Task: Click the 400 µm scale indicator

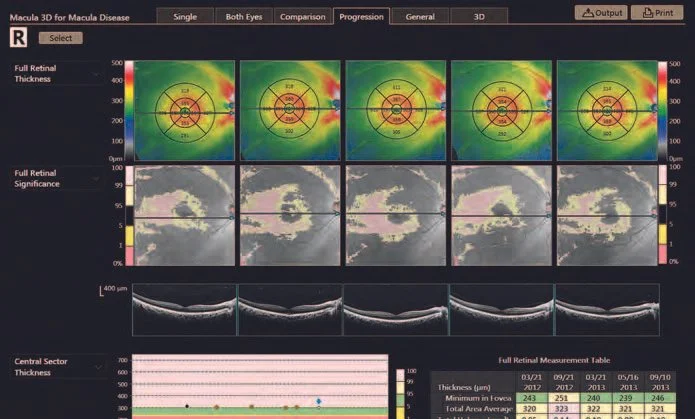Action: click(113, 290)
